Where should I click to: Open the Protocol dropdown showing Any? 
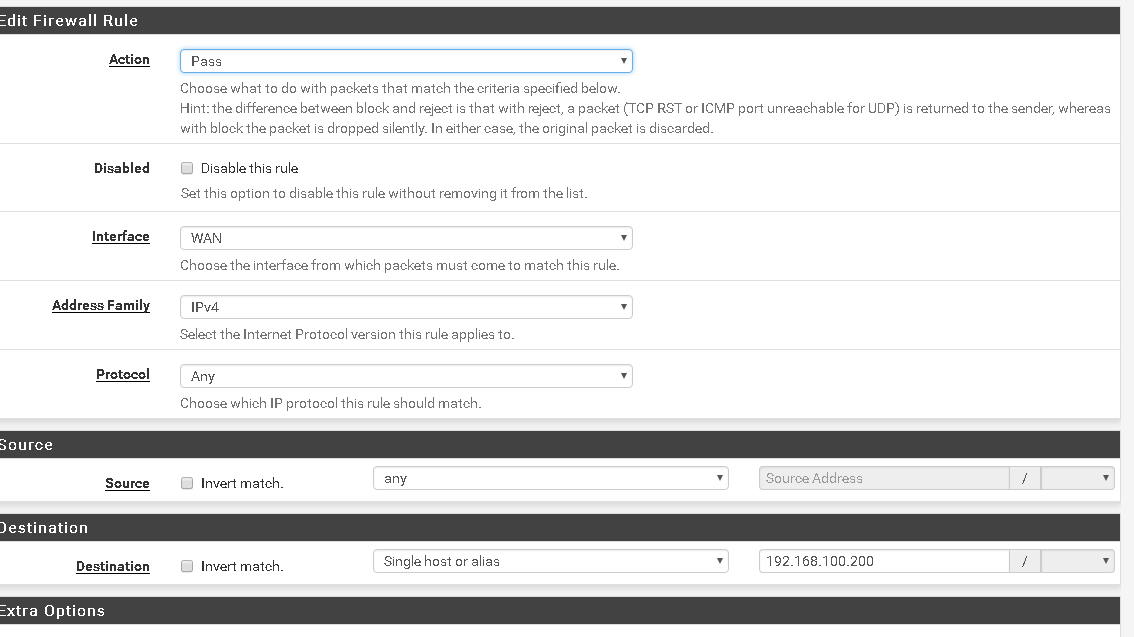[406, 376]
